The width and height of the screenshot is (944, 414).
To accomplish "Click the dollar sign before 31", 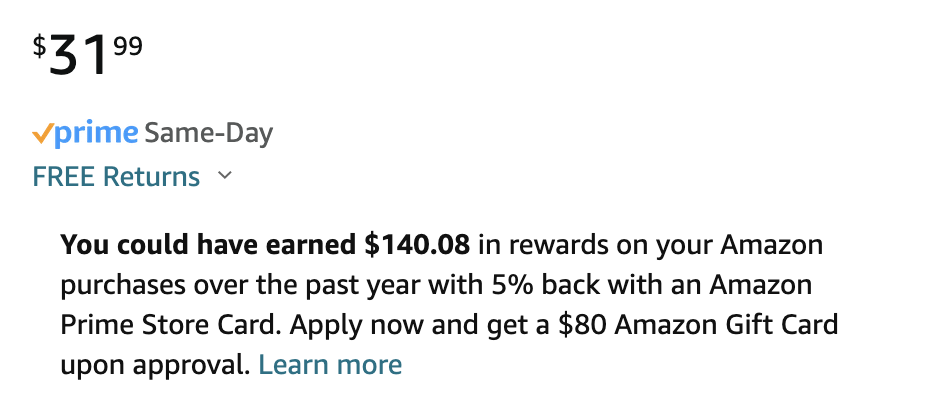I will [x=39, y=46].
